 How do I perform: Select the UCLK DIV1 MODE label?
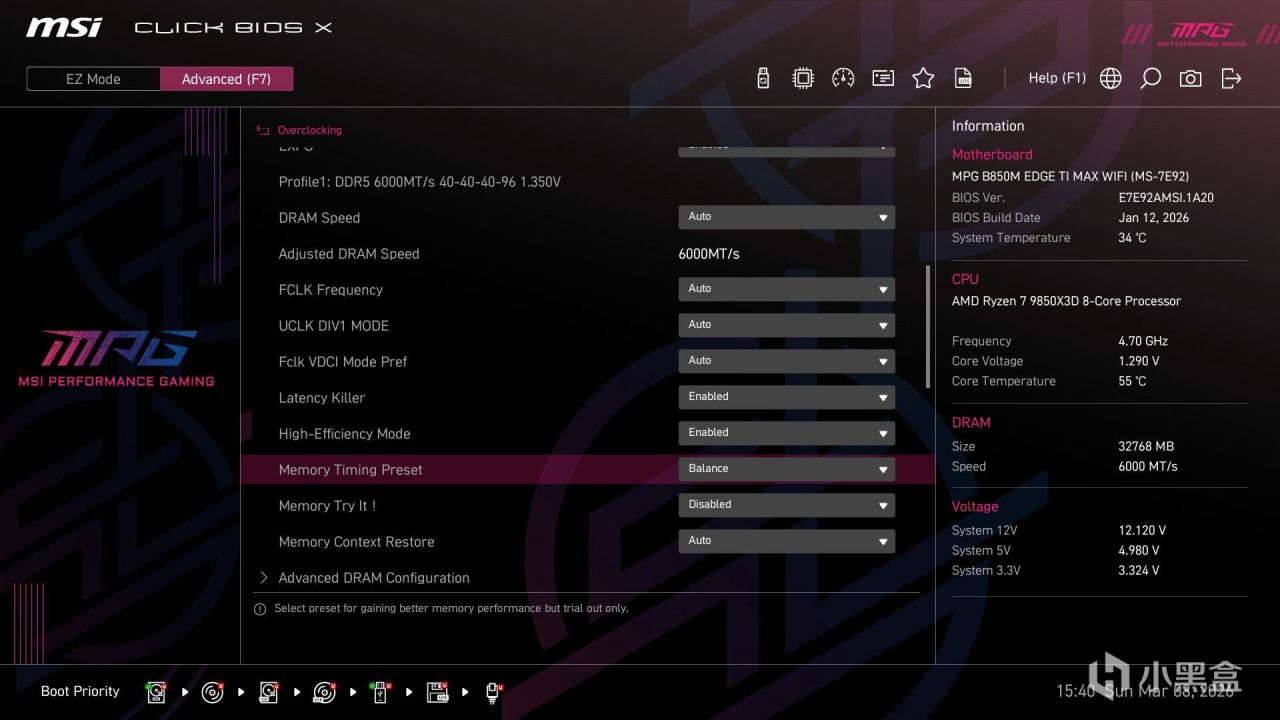point(334,326)
